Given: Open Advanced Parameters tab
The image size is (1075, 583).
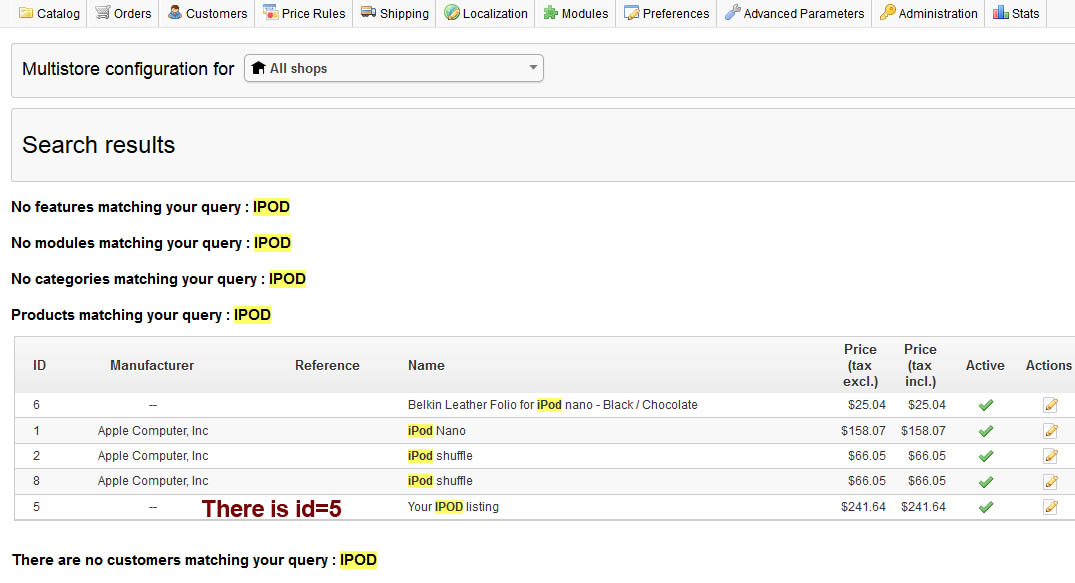Looking at the screenshot, I should coord(795,13).
